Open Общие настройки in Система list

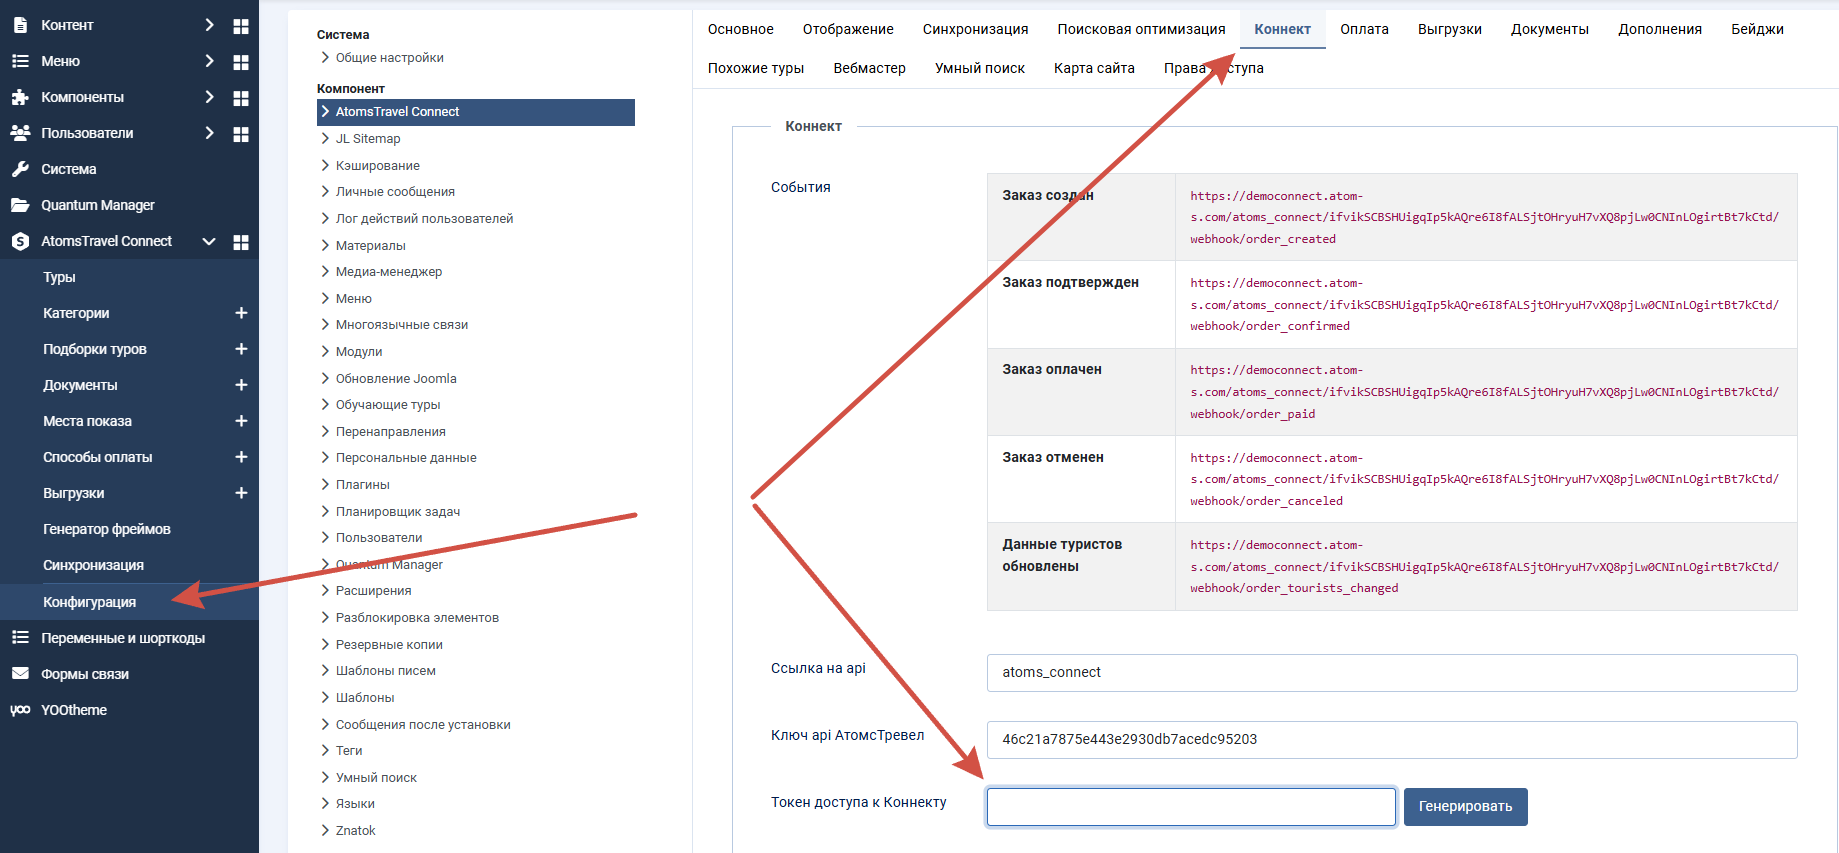tap(389, 58)
